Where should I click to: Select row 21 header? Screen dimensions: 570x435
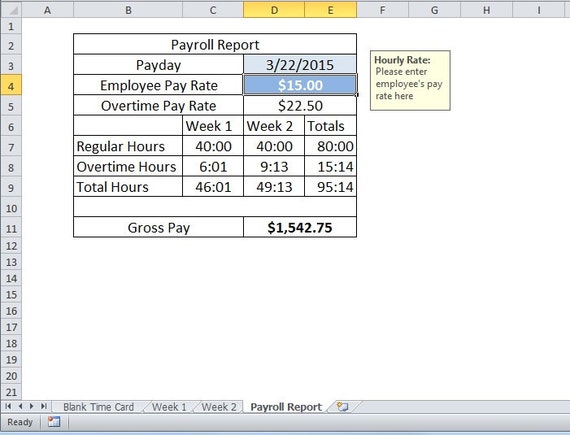[x=11, y=392]
